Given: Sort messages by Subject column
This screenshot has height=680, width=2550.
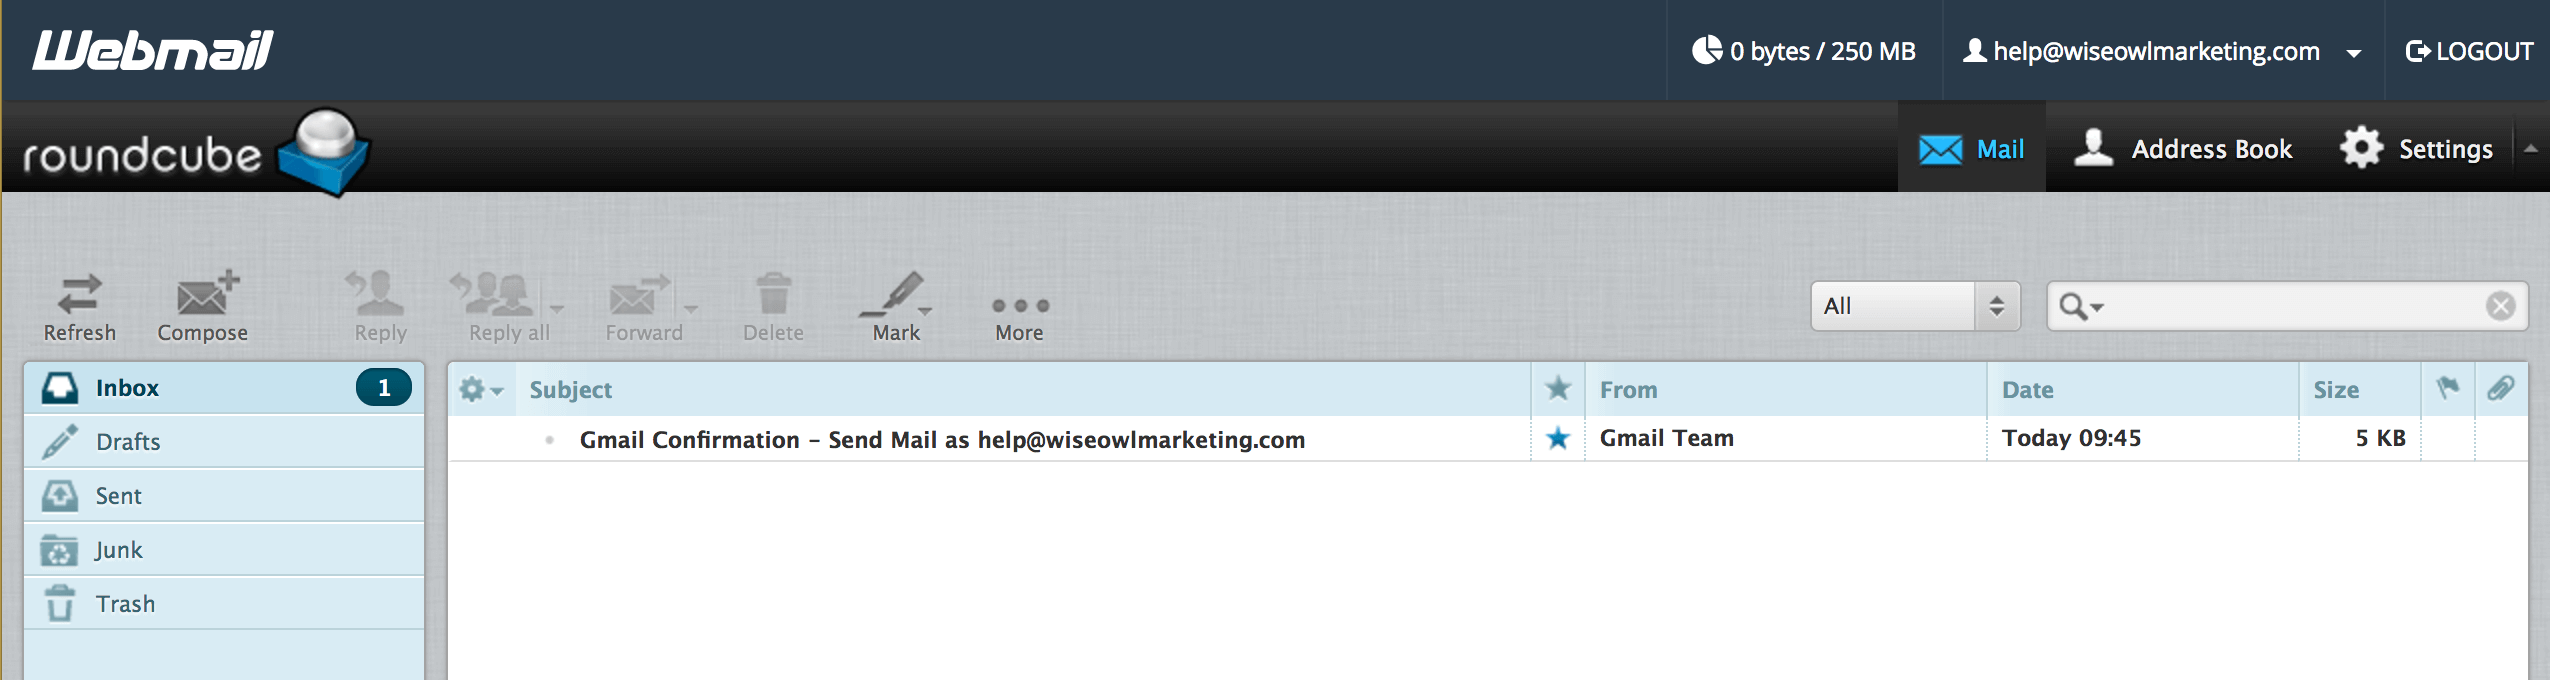Looking at the screenshot, I should click(571, 390).
